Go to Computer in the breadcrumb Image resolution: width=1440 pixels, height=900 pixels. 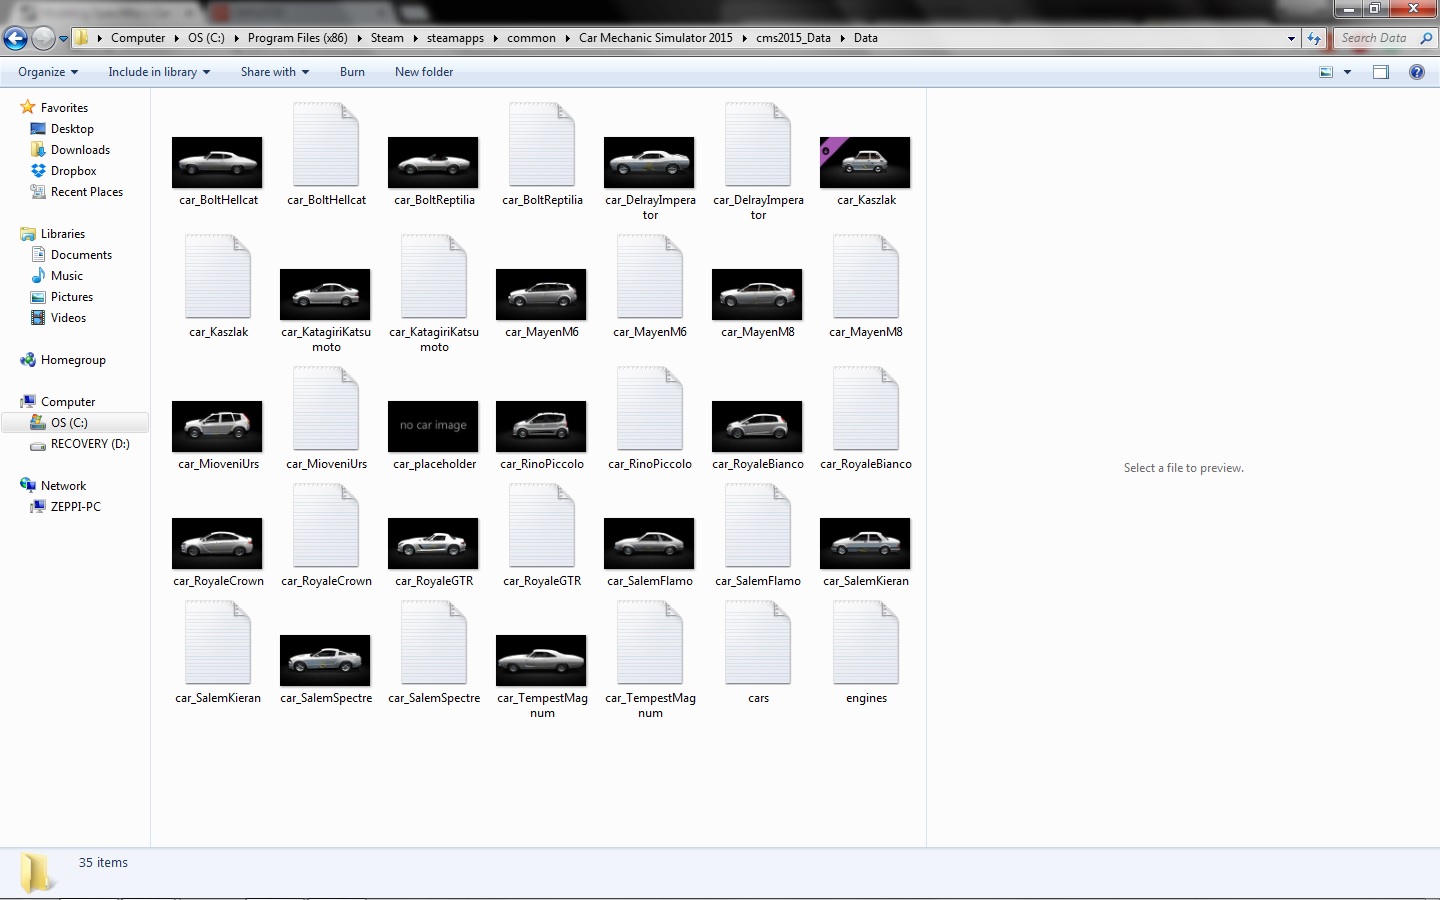pos(138,38)
